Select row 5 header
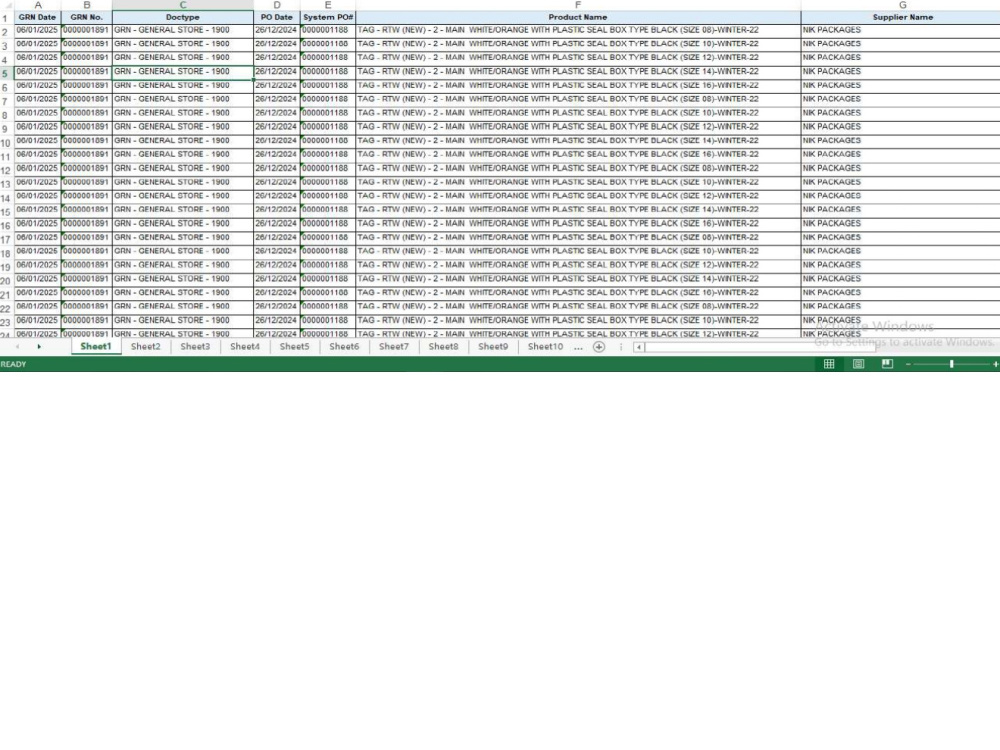 tap(5, 73)
